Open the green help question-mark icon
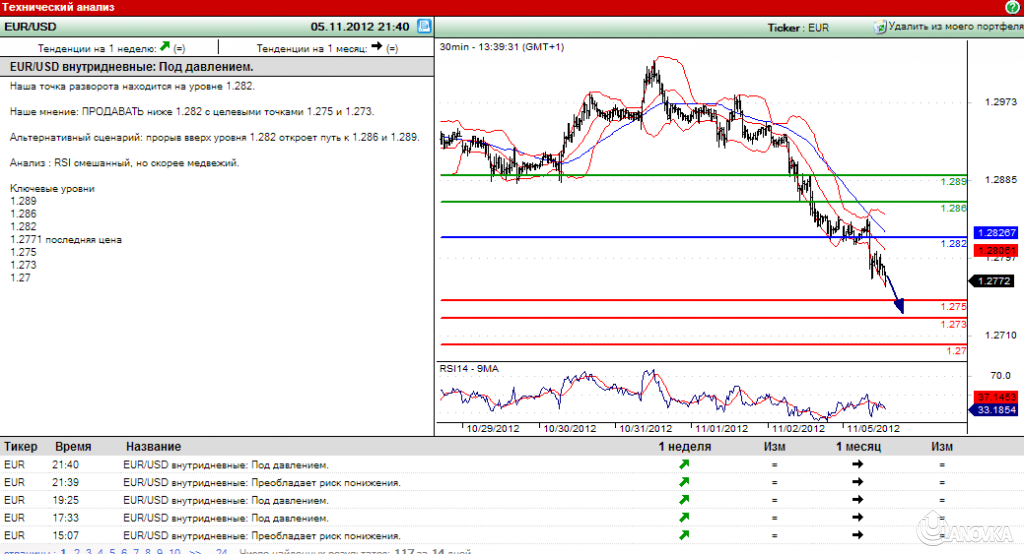The height and width of the screenshot is (554, 1024). [1012, 7]
